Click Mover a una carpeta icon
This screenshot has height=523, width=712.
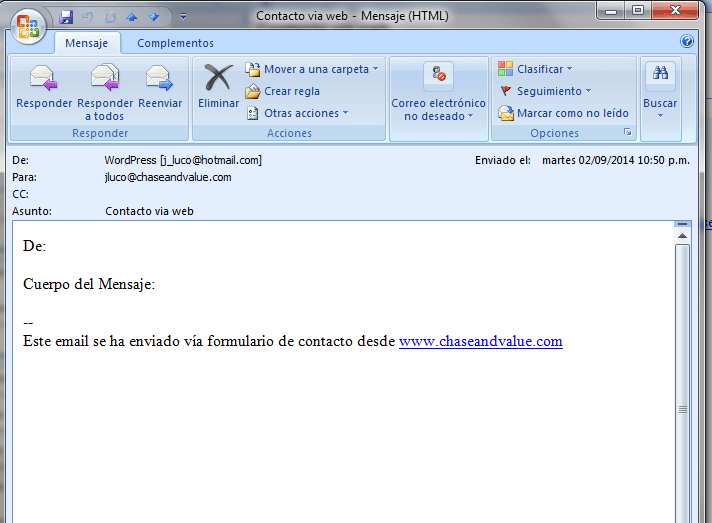point(253,69)
